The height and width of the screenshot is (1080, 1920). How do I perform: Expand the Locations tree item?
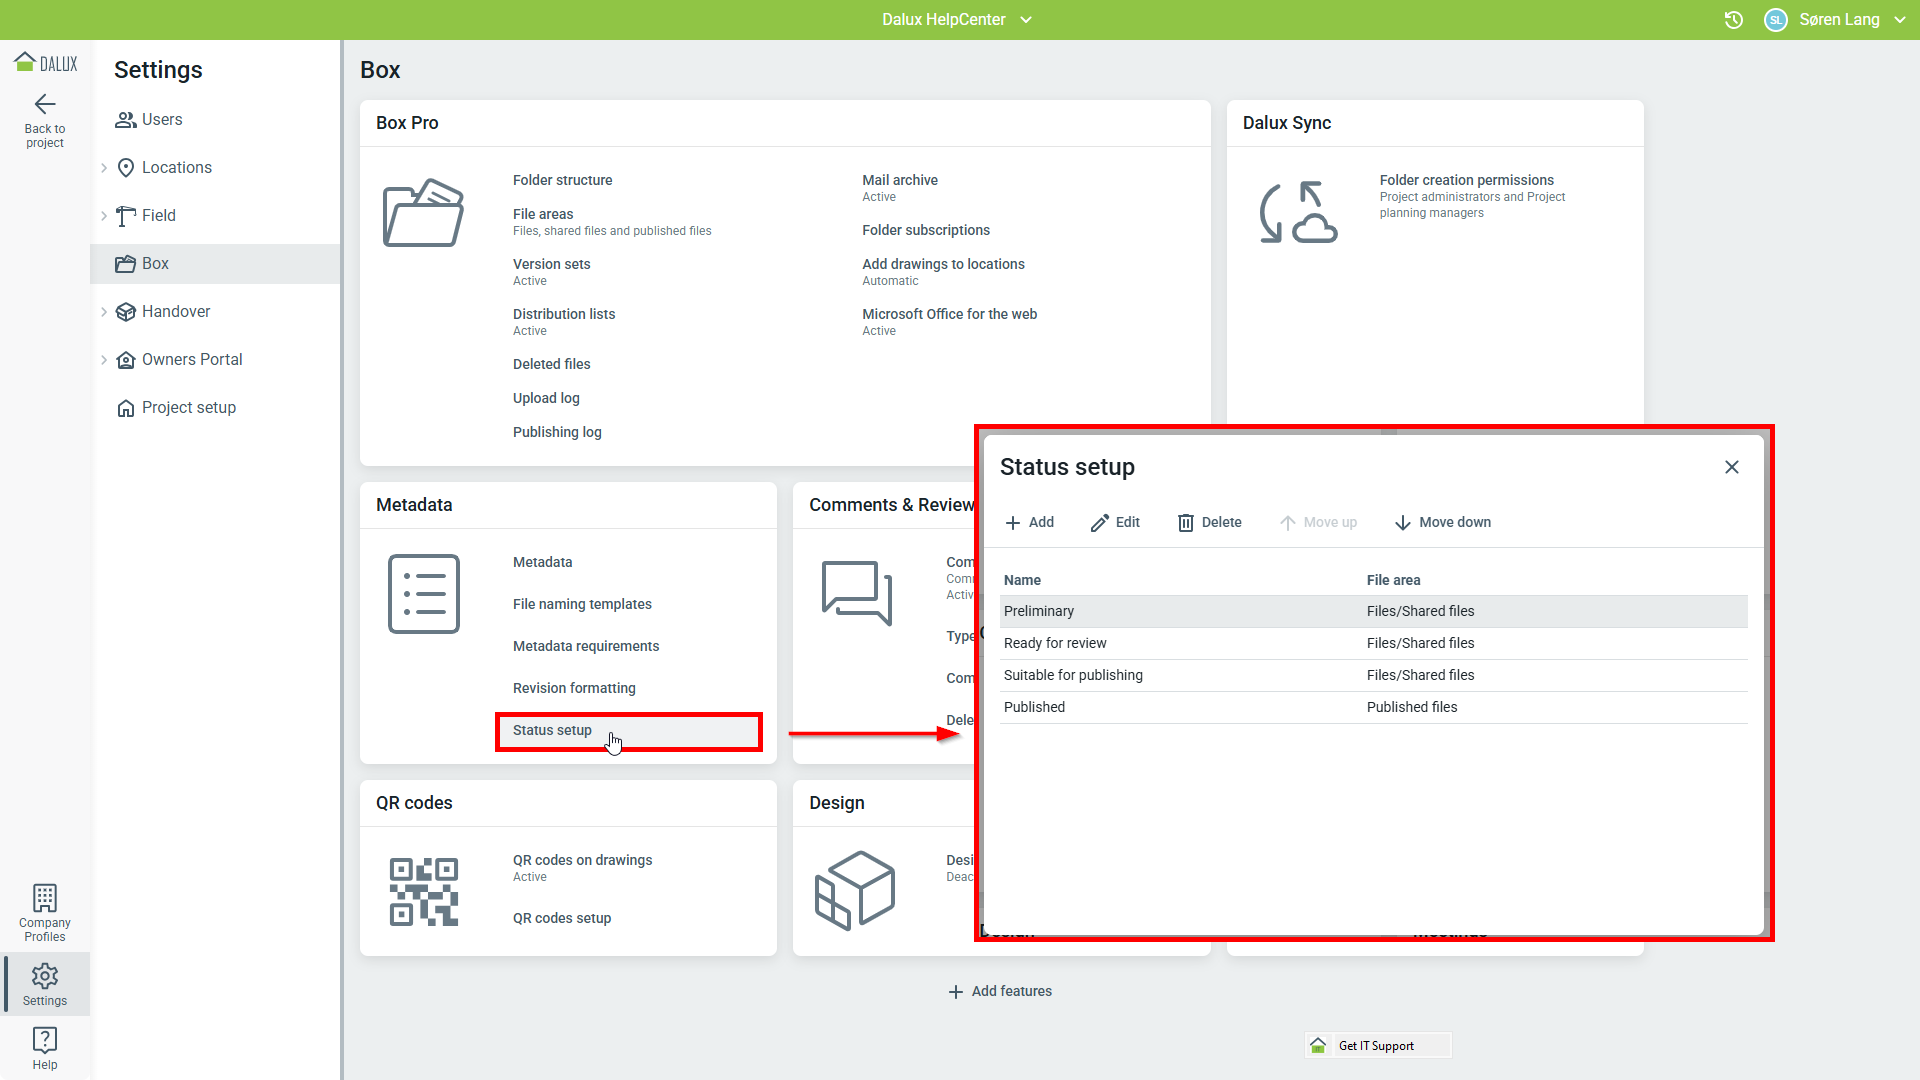pyautogui.click(x=104, y=168)
